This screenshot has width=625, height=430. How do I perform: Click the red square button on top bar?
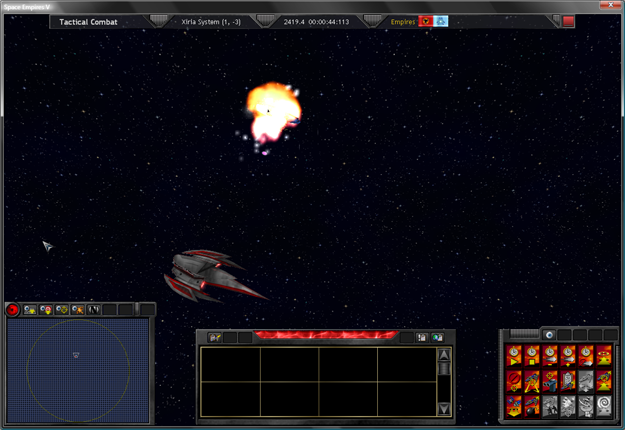tap(568, 22)
